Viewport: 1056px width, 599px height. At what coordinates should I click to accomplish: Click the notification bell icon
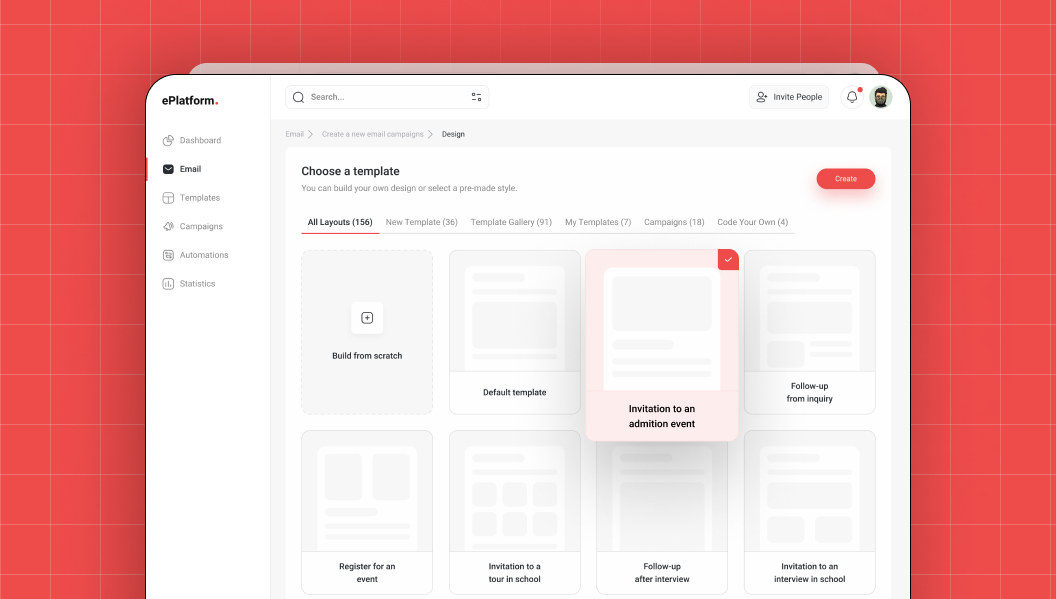coord(852,97)
